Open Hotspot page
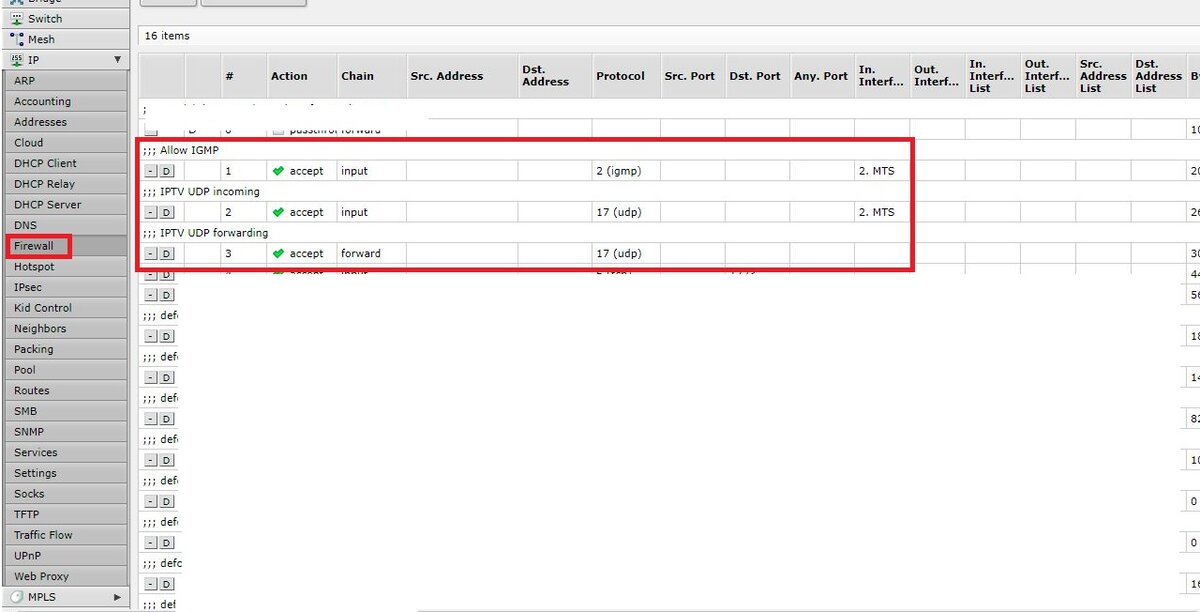Viewport: 1200px width, 612px height. click(x=66, y=267)
